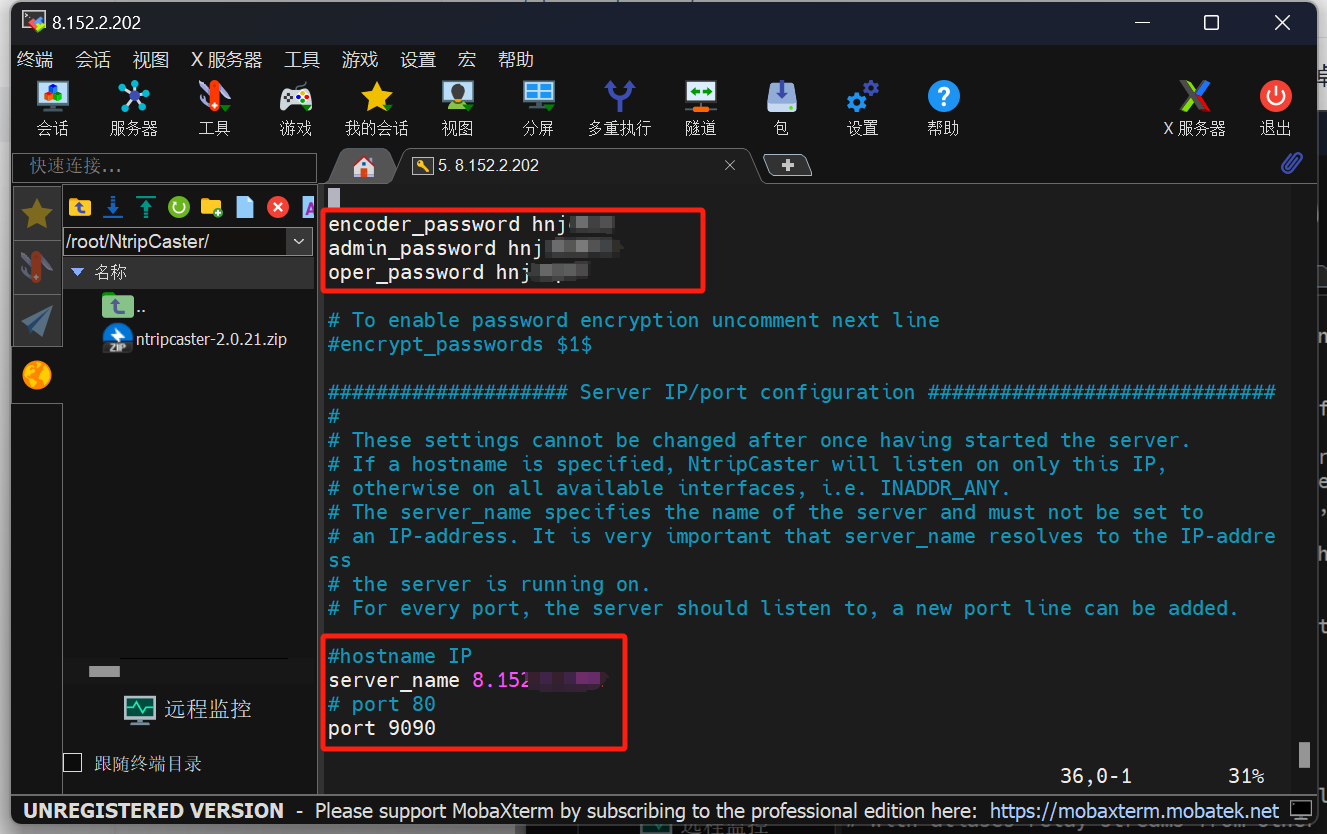Open the 帮助 menu in menu bar

516,60
